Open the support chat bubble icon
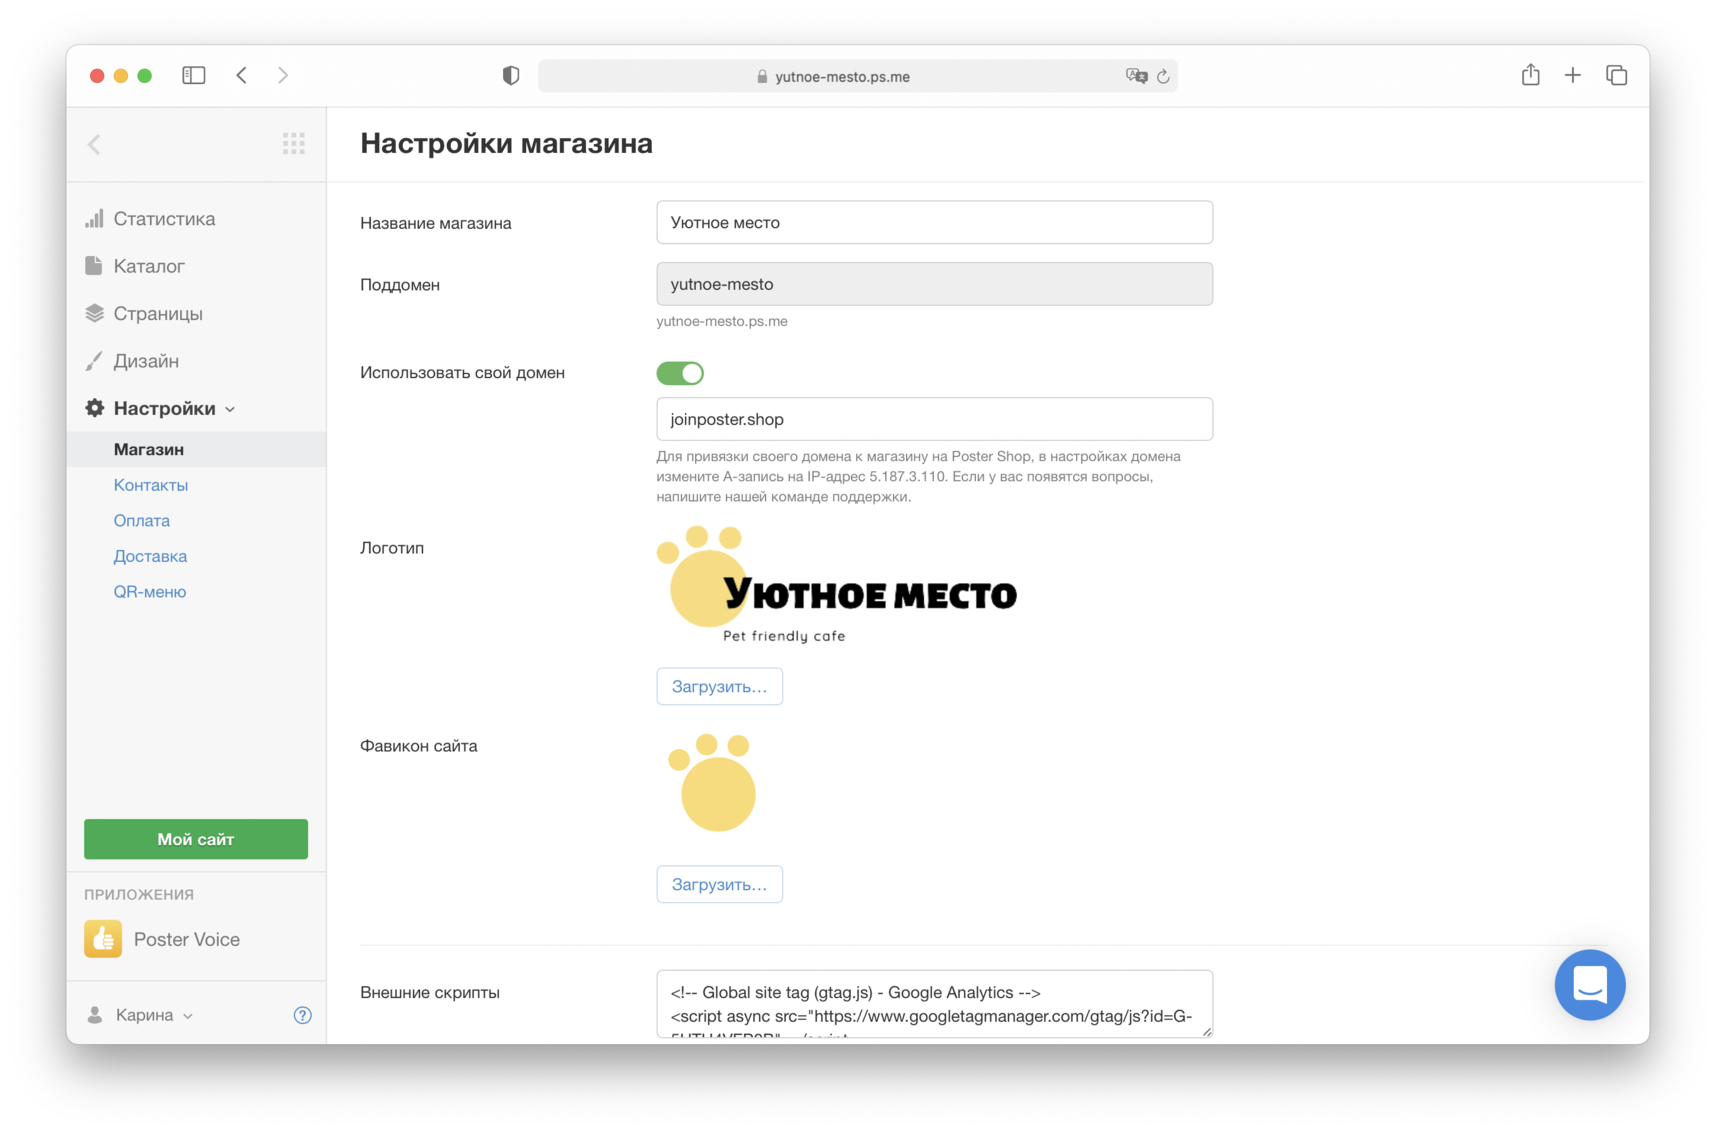1716x1132 pixels. [x=1589, y=985]
